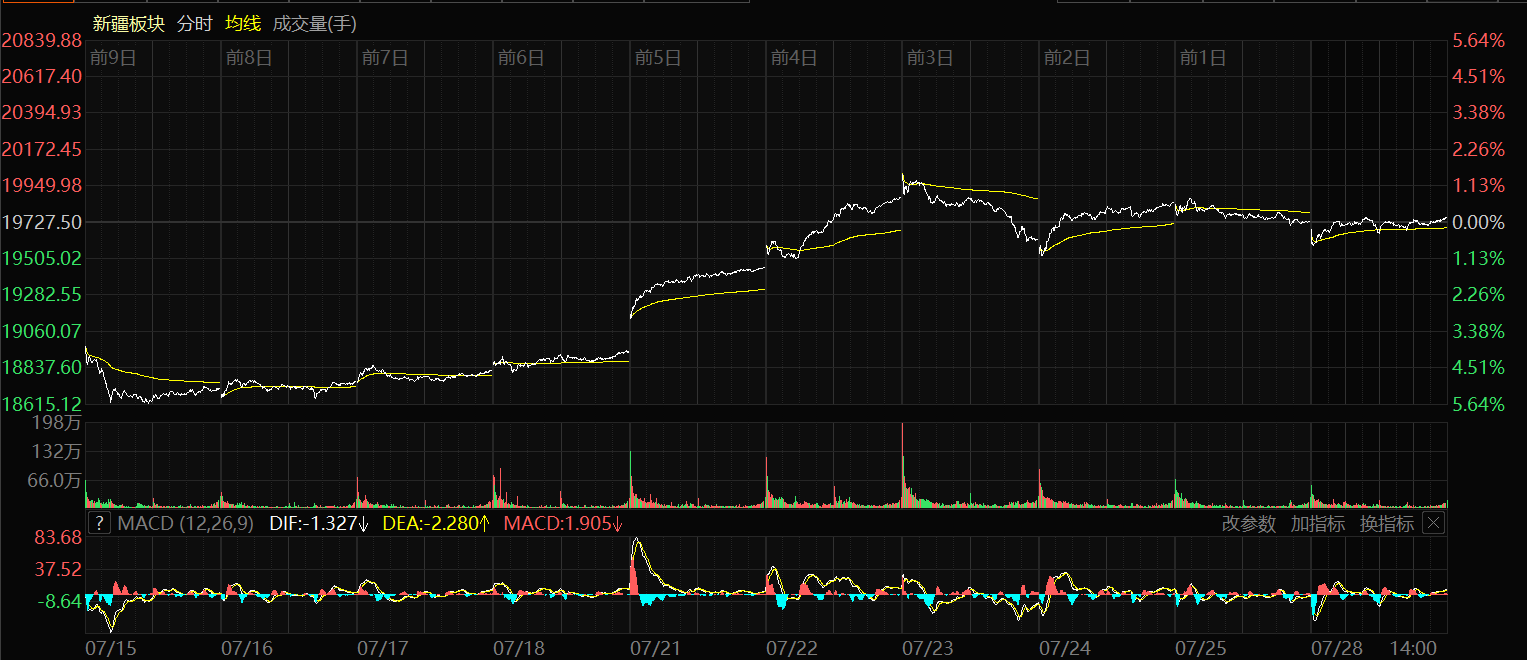Click the 07/21 date on time axis
The height and width of the screenshot is (660, 1527).
[655, 648]
